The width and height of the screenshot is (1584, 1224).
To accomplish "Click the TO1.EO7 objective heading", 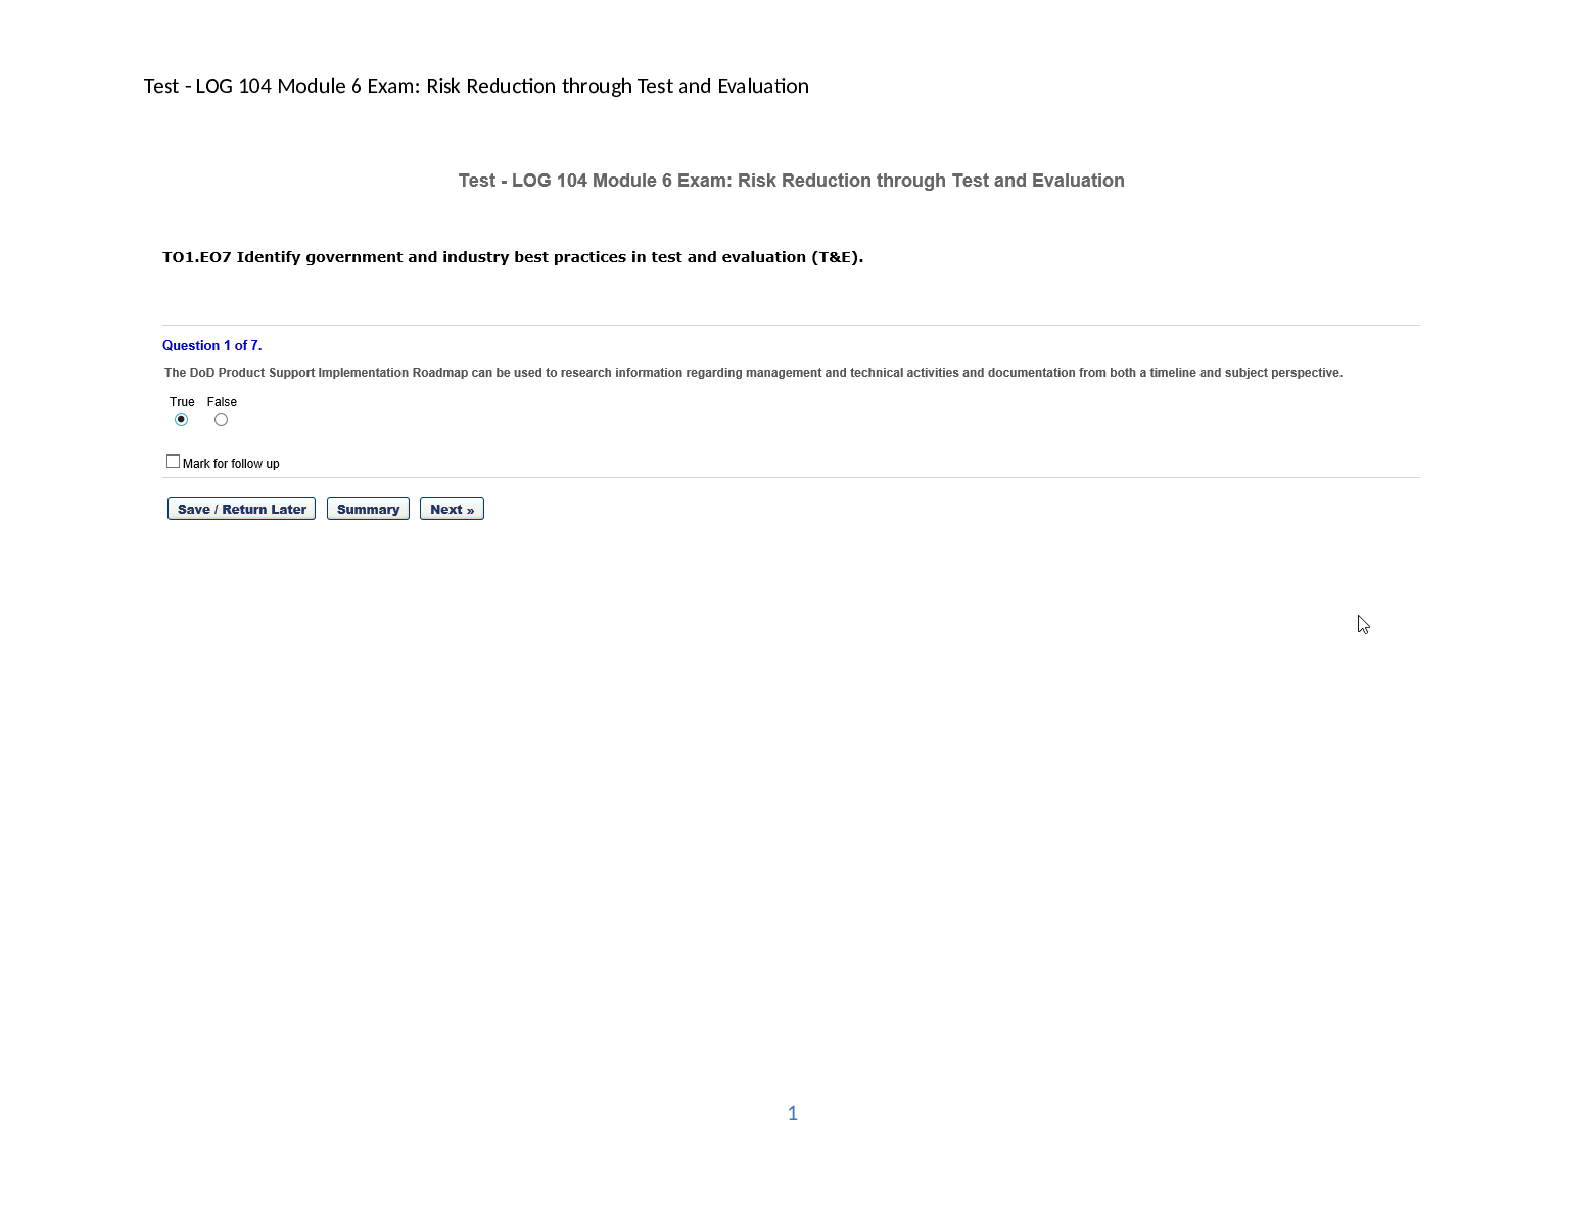I will [512, 257].
